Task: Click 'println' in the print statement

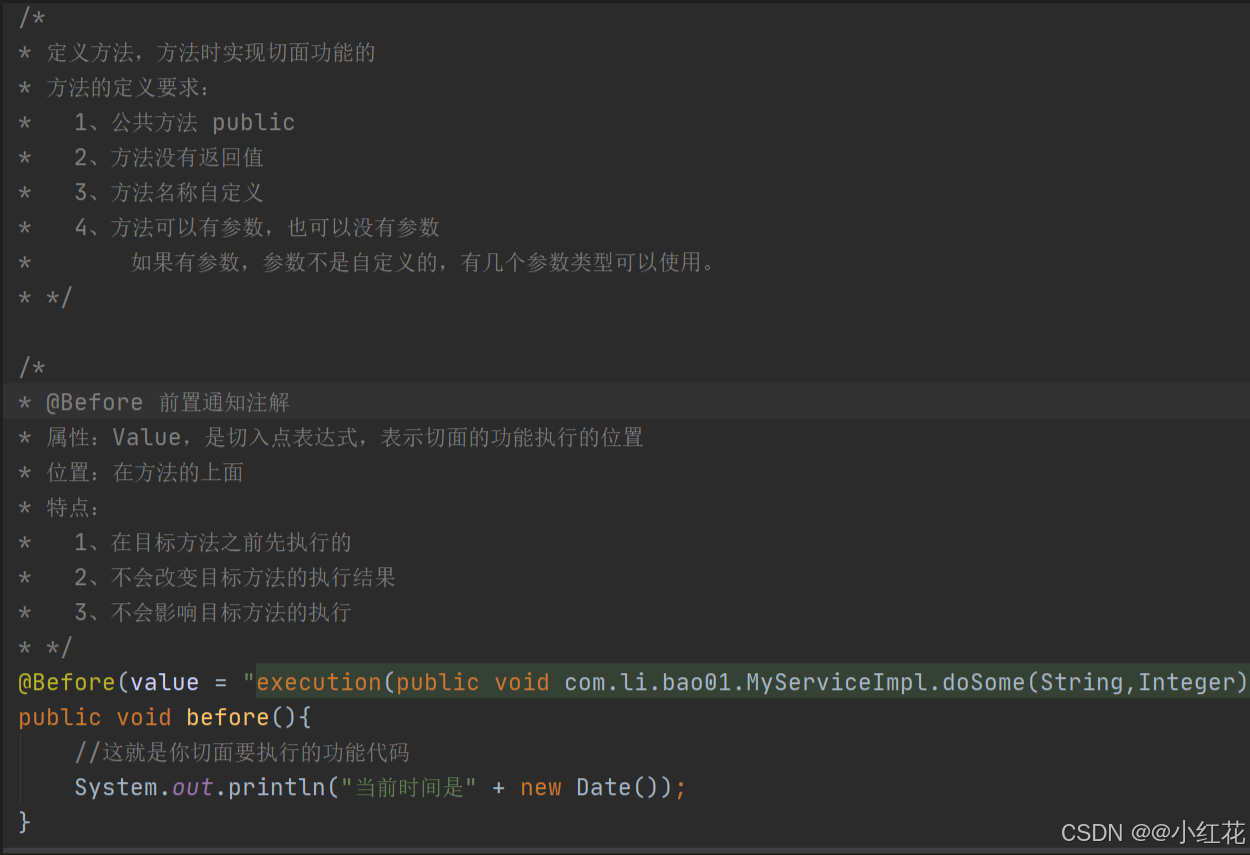Action: click(x=277, y=787)
